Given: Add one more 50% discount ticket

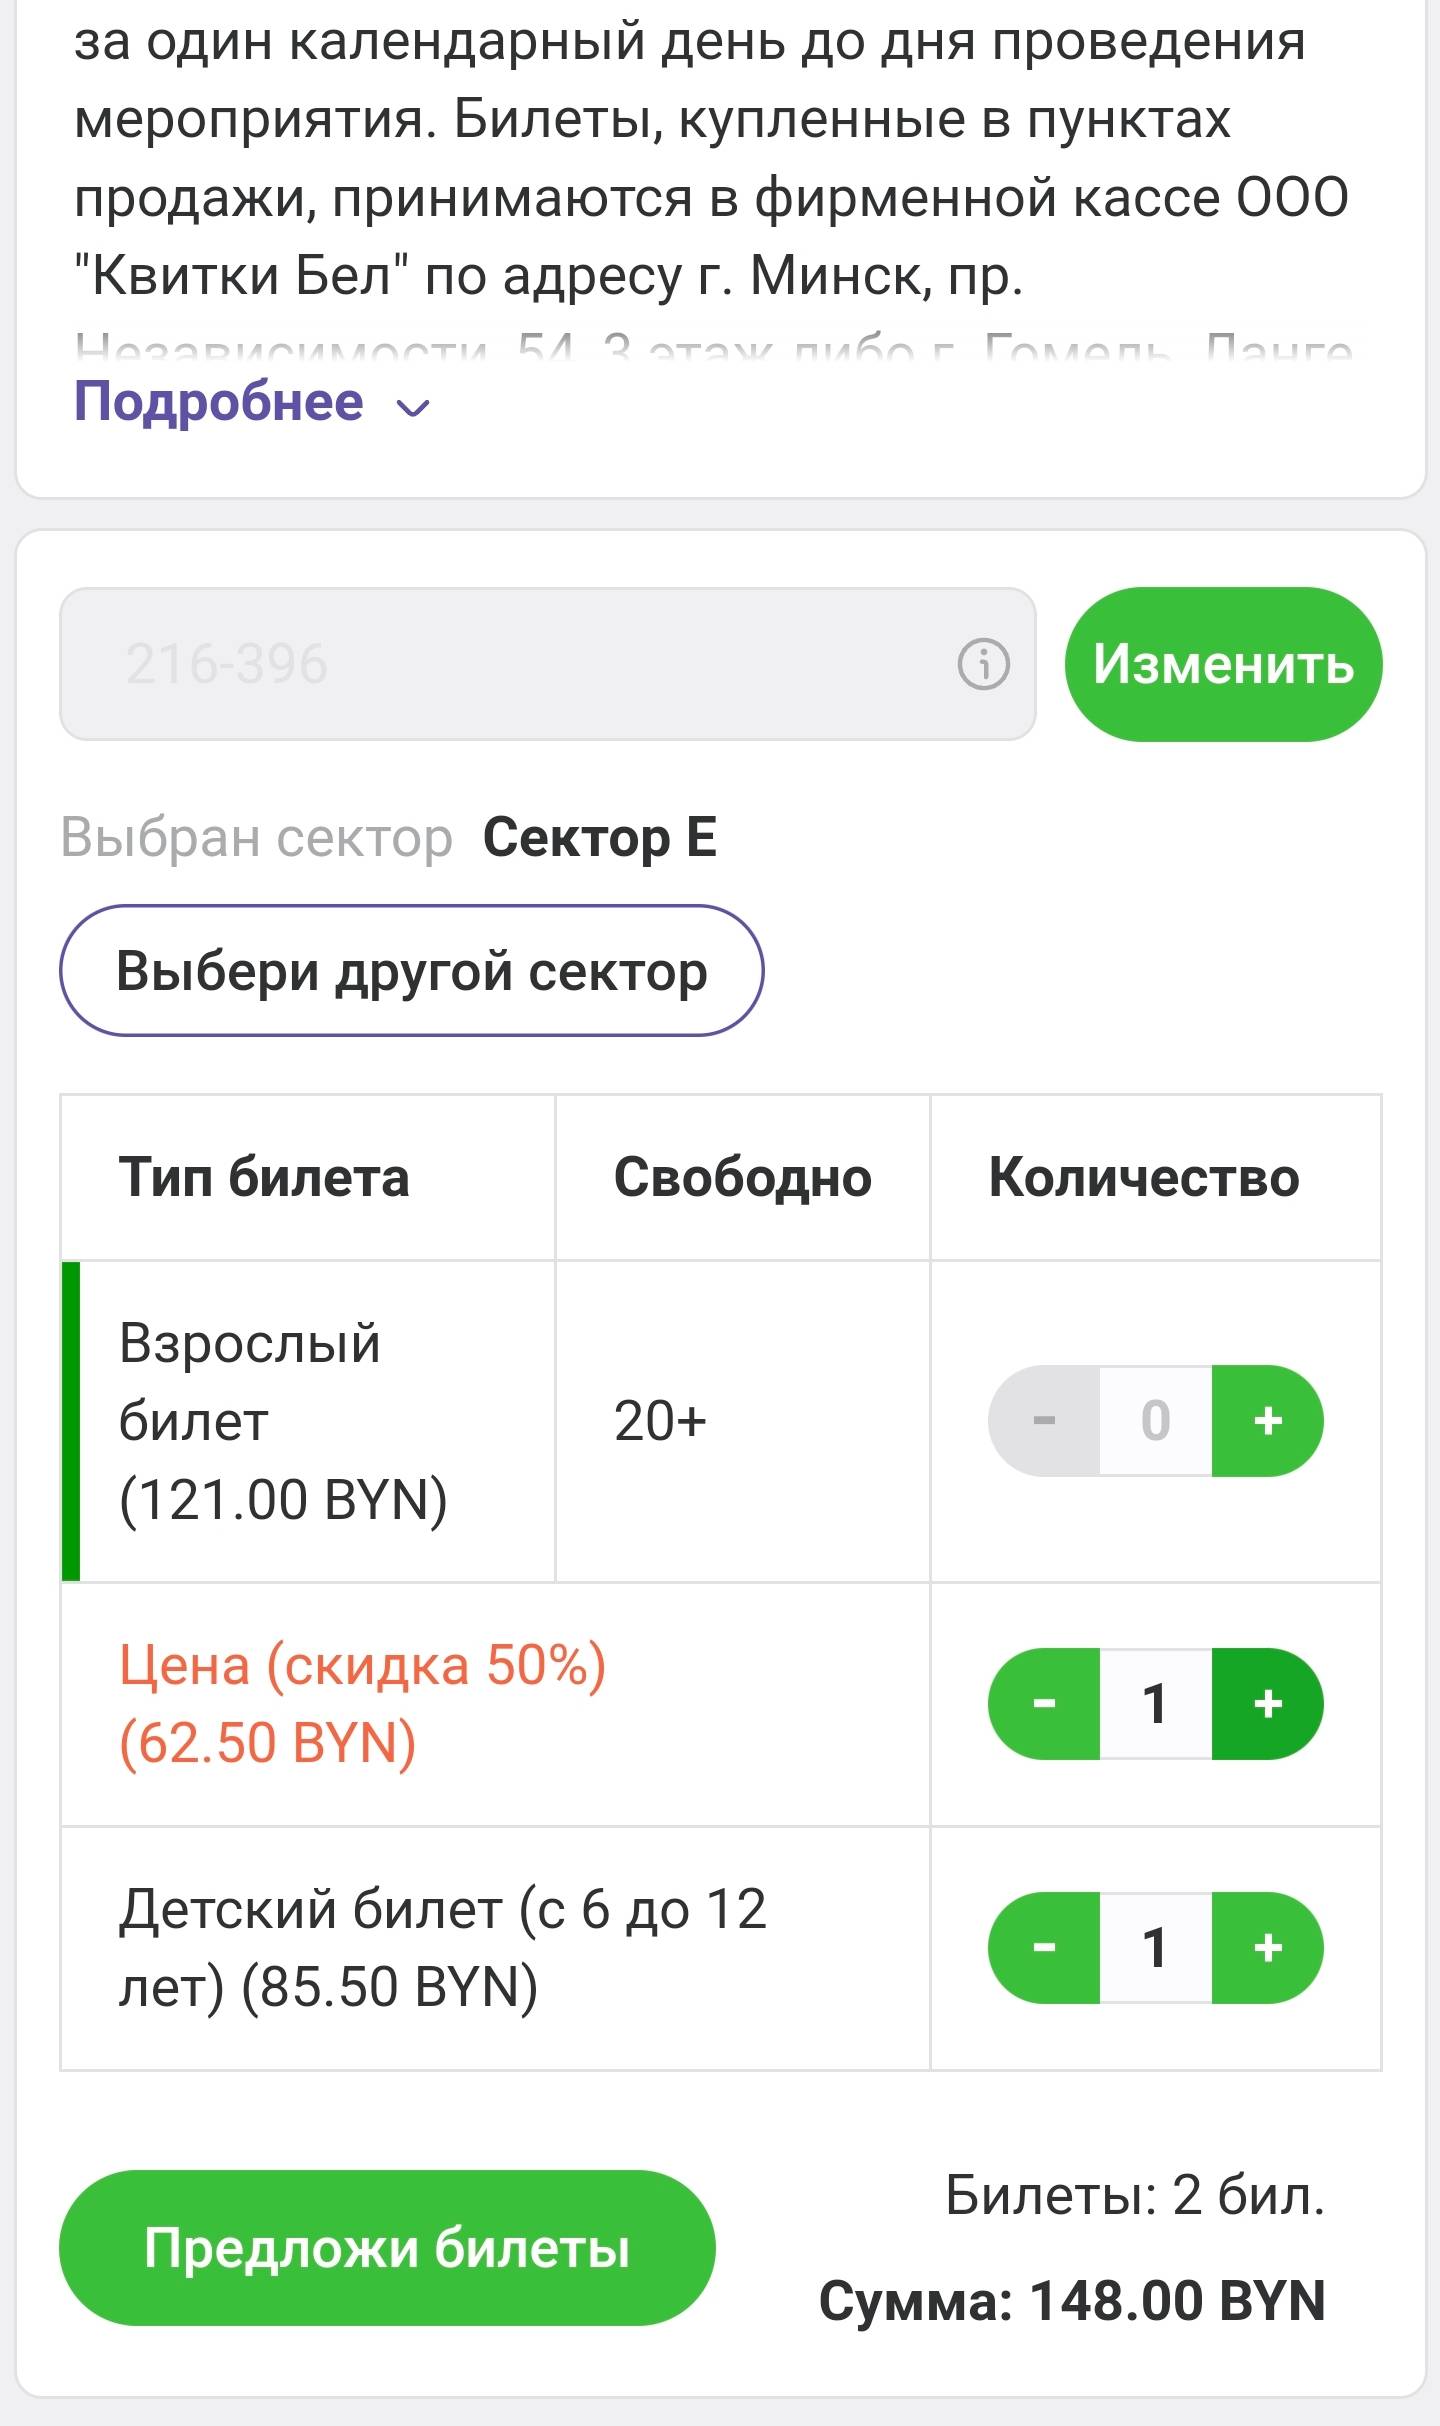Looking at the screenshot, I should tap(1267, 1704).
